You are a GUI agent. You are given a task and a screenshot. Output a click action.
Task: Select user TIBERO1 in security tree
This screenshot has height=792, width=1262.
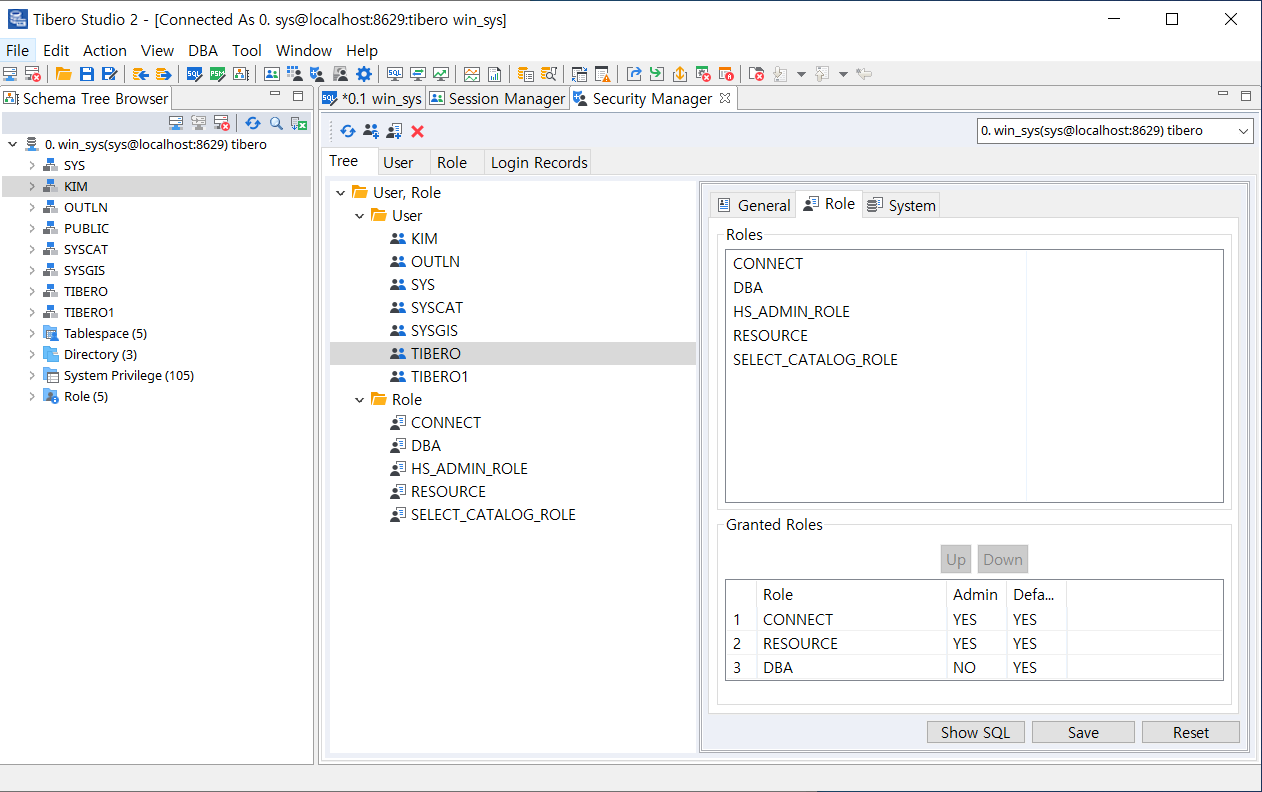439,377
